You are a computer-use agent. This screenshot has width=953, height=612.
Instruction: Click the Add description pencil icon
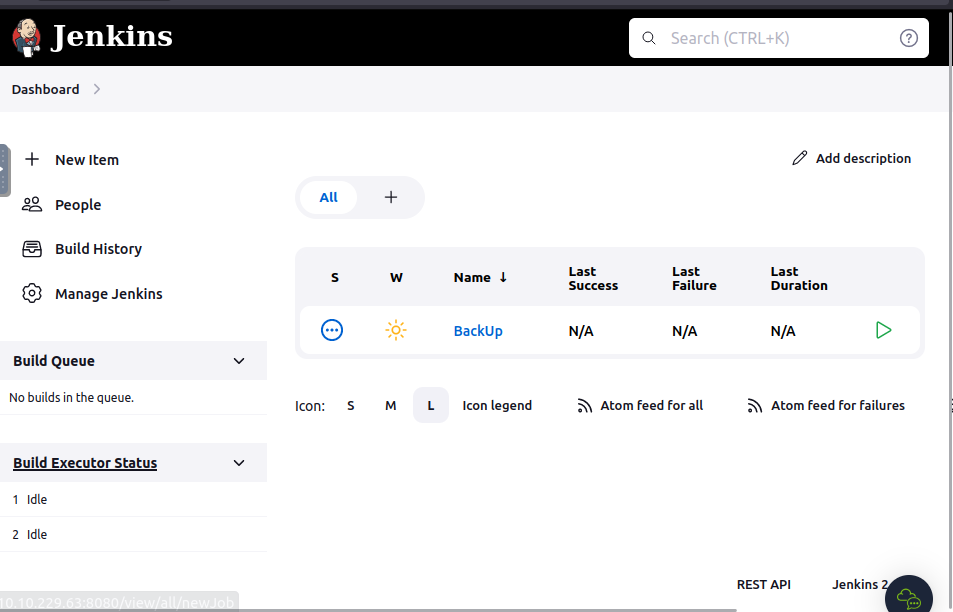pyautogui.click(x=800, y=158)
